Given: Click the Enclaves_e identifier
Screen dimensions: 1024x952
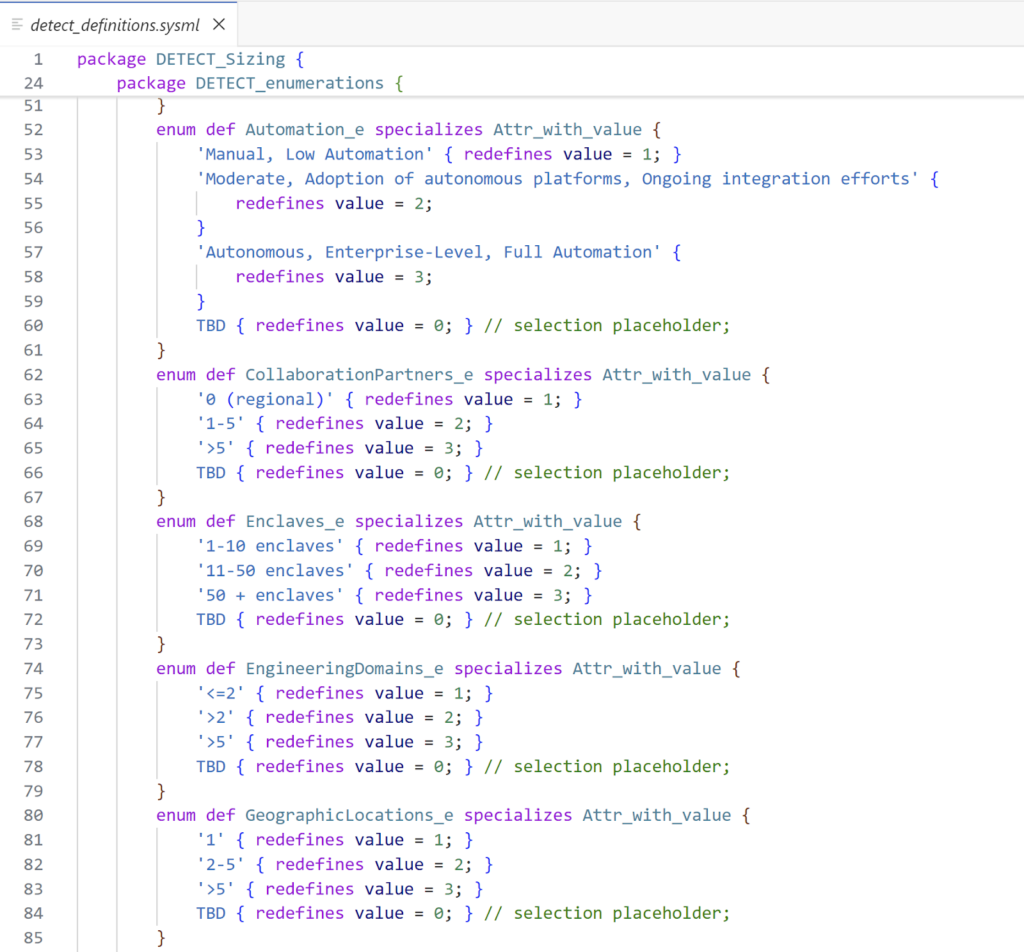Looking at the screenshot, I should [x=295, y=521].
